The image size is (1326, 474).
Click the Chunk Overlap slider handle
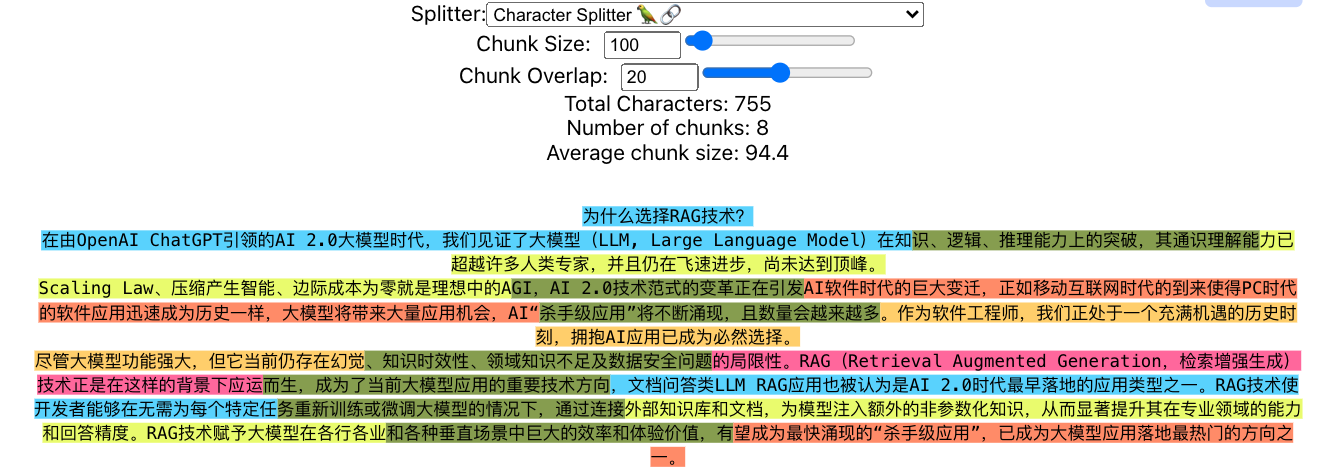[x=780, y=73]
